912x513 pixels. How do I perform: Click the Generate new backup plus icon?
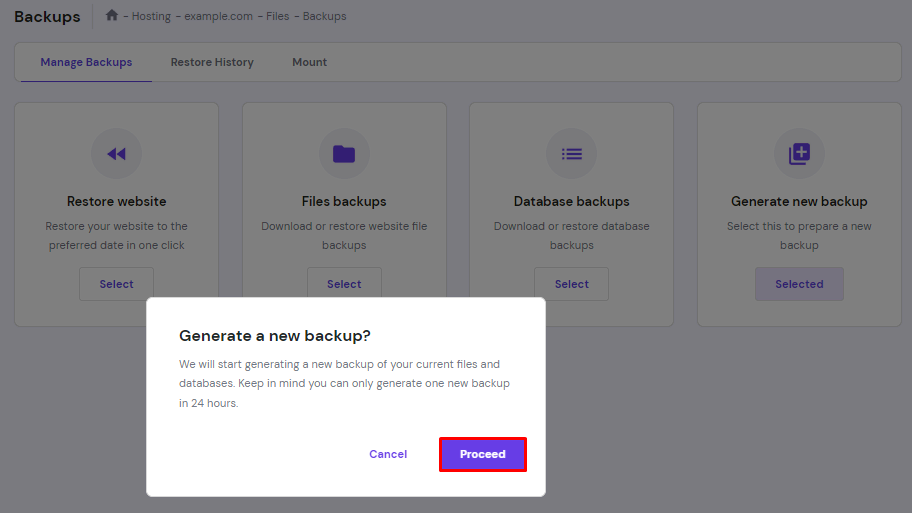799,154
